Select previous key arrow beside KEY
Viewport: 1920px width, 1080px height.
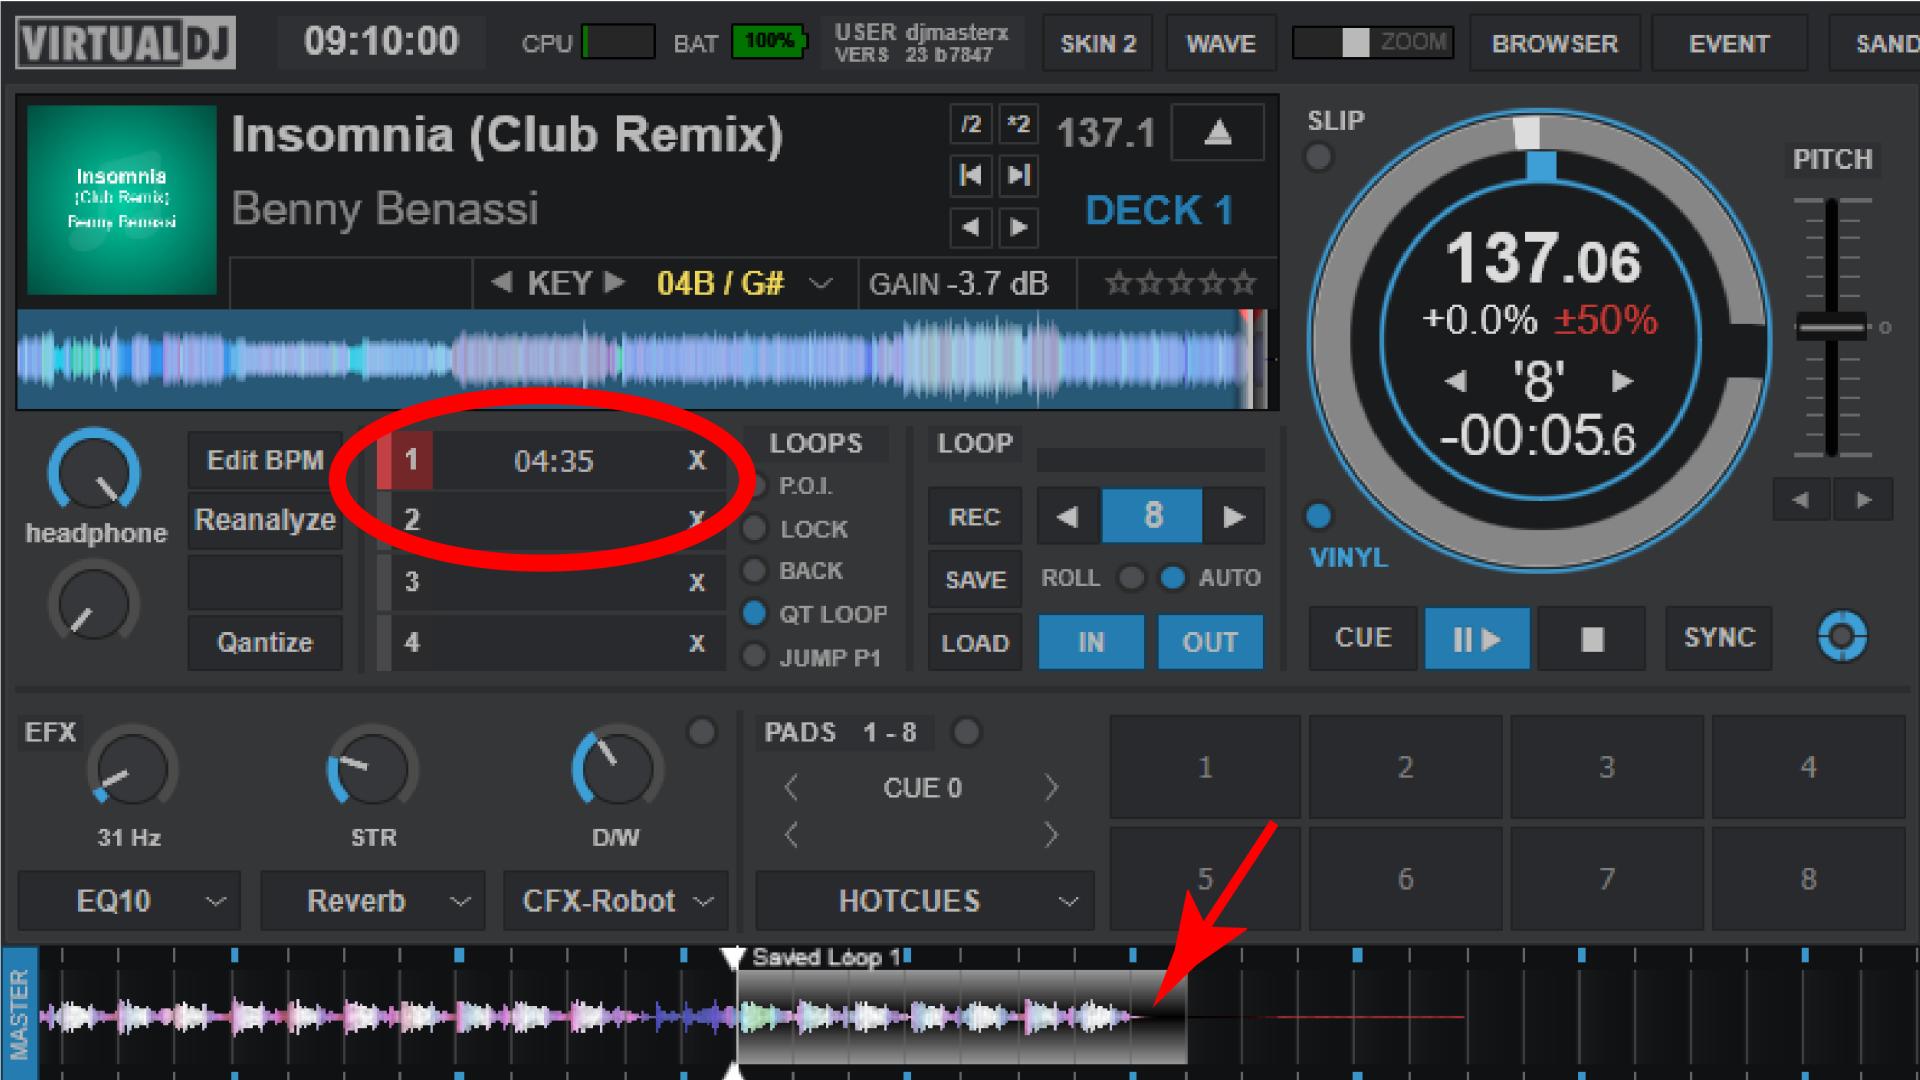[x=502, y=283]
